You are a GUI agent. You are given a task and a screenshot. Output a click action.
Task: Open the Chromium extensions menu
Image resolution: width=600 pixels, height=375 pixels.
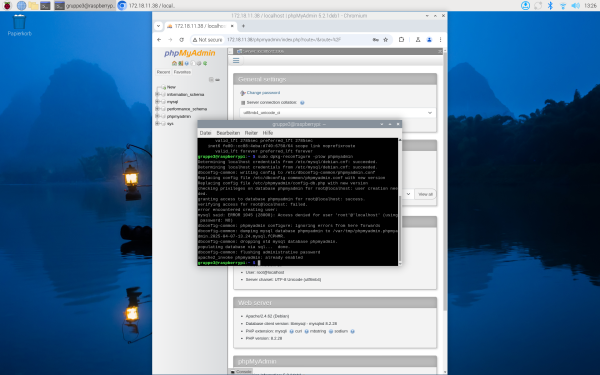[401, 39]
